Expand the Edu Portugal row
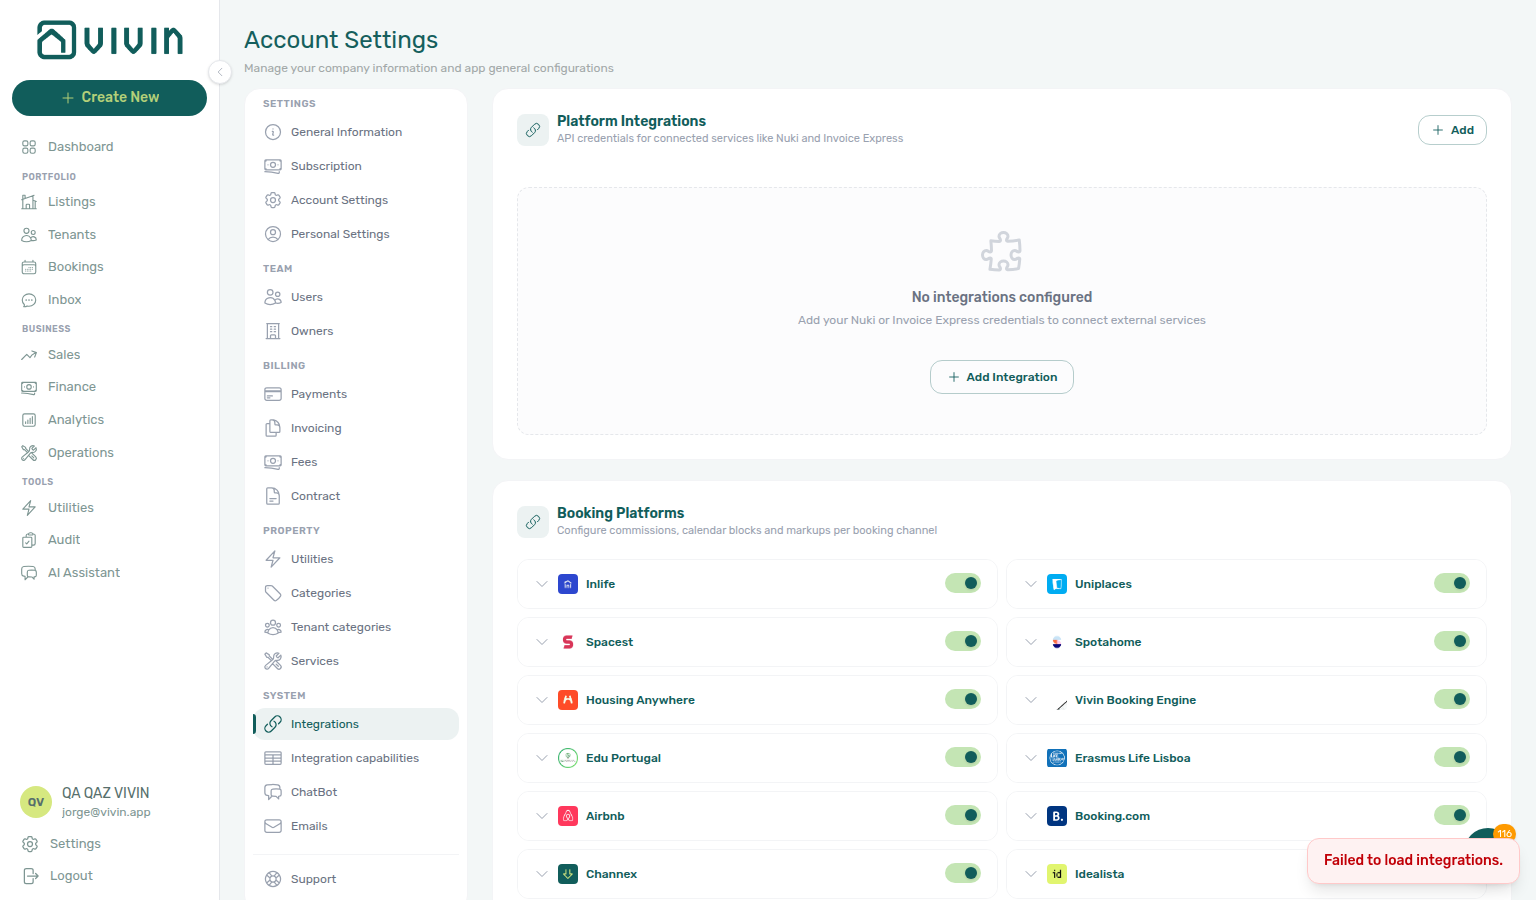Screen dimensions: 1536x900 point(542,758)
